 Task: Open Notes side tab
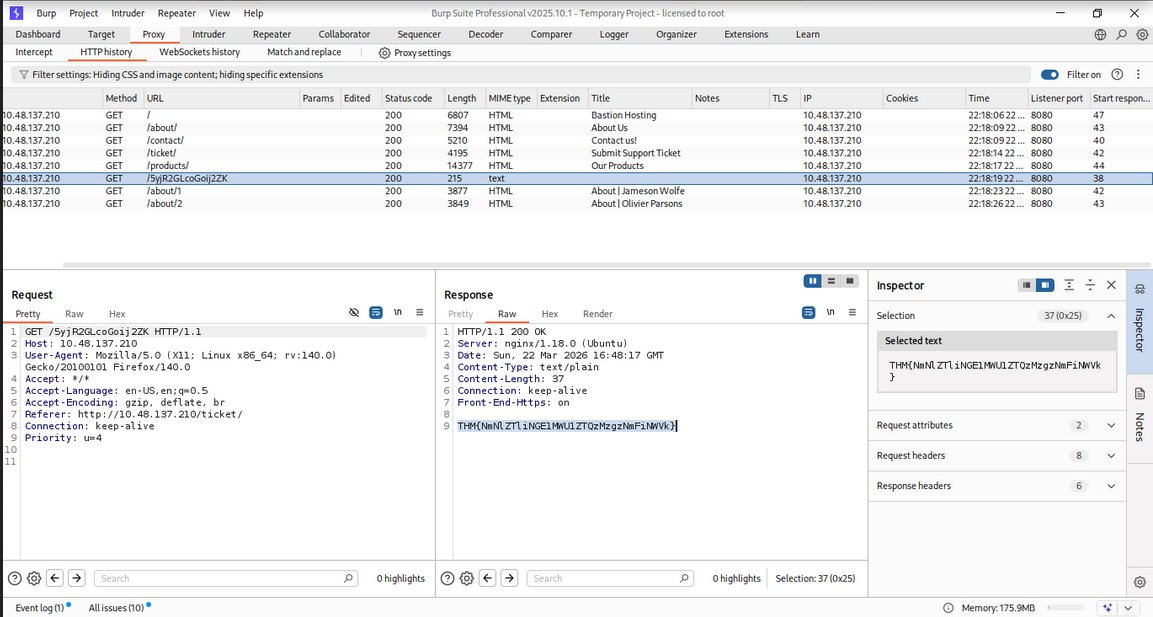point(1139,416)
